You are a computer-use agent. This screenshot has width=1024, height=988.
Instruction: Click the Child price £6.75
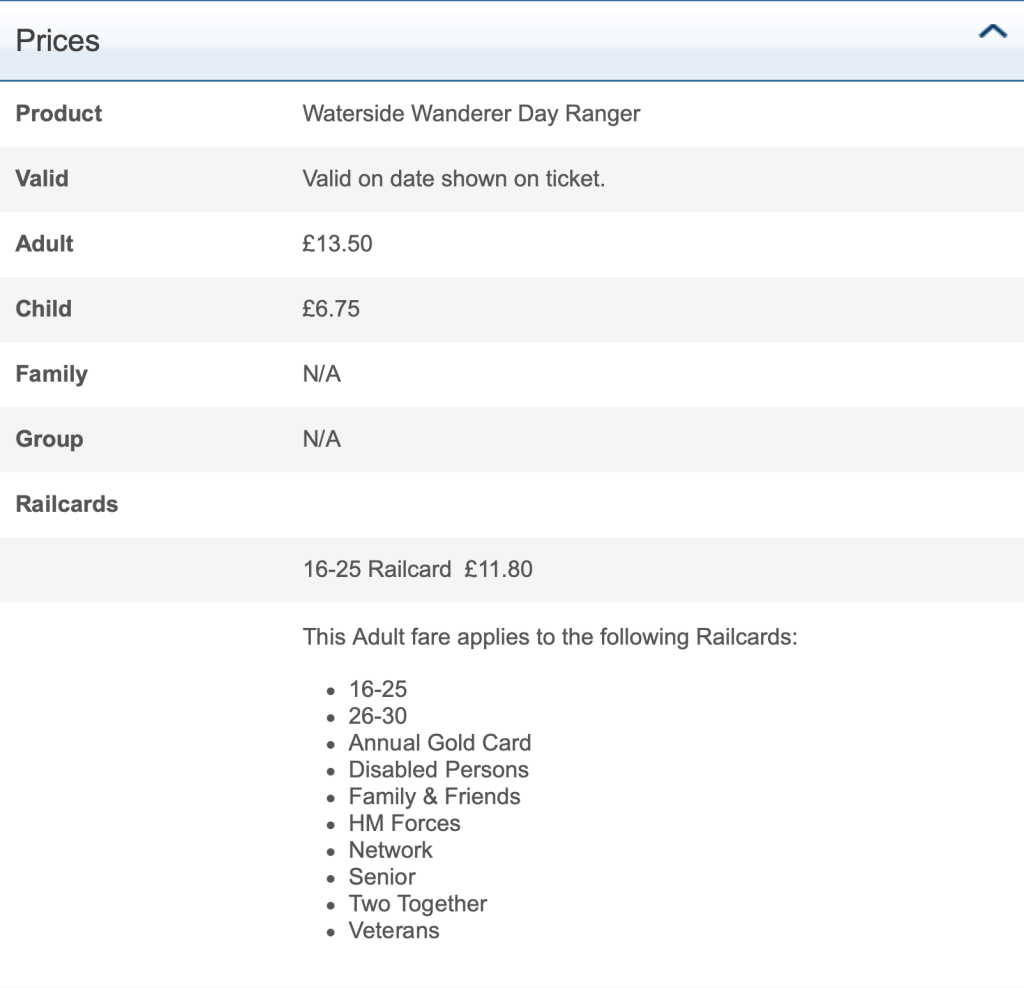pyautogui.click(x=331, y=309)
